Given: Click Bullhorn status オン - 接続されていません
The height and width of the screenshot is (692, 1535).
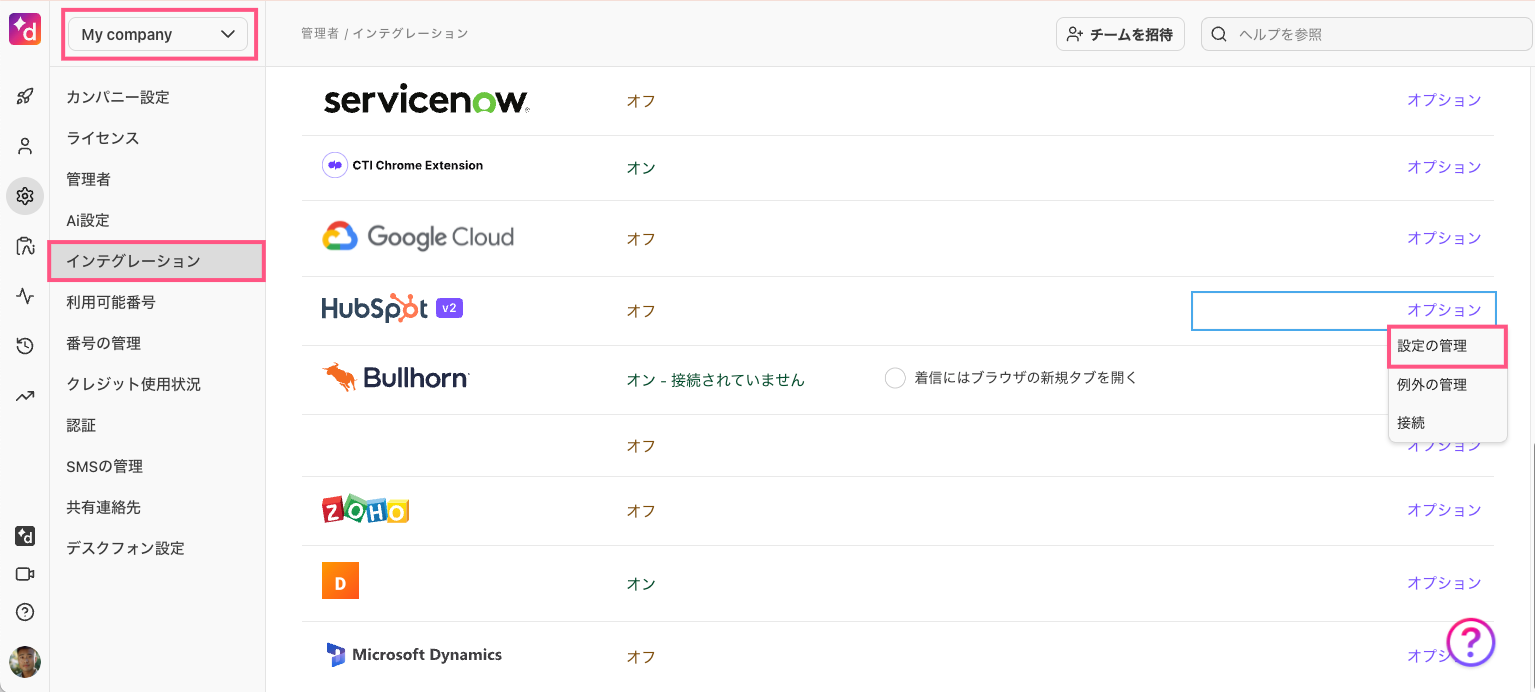Looking at the screenshot, I should 715,380.
